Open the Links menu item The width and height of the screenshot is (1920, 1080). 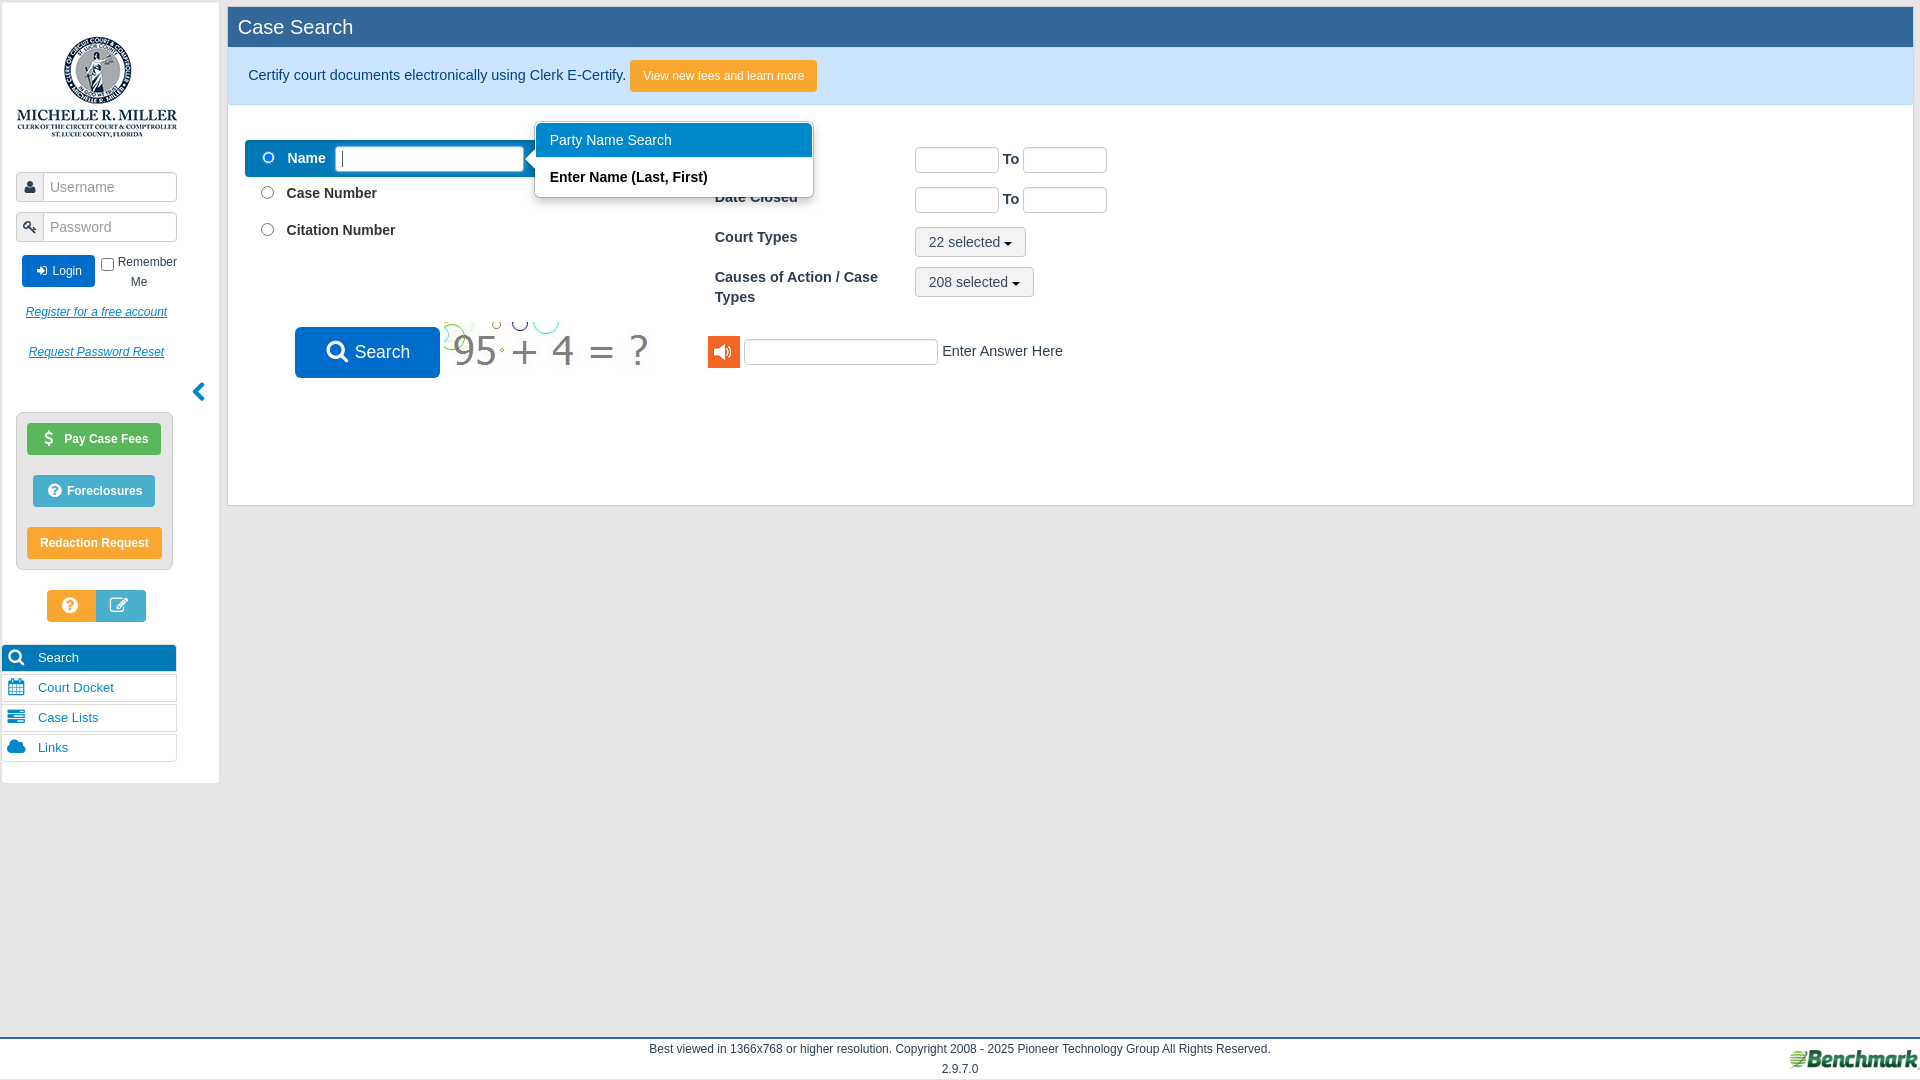pyautogui.click(x=89, y=748)
